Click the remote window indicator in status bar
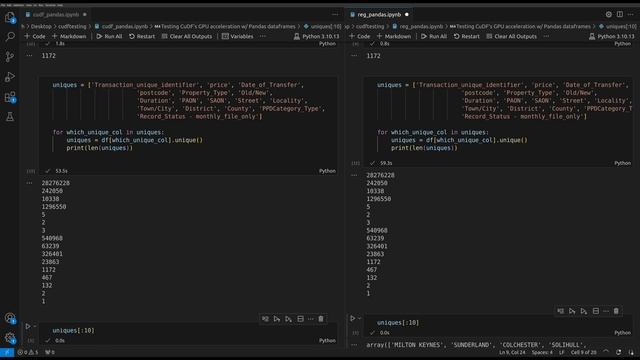 pyautogui.click(x=7, y=352)
